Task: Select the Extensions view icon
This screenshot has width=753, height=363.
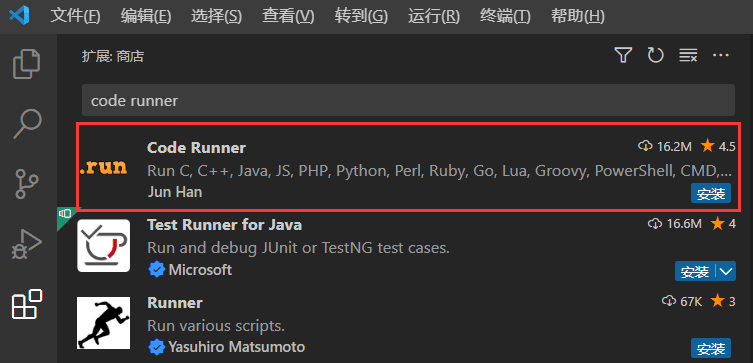Action: coord(27,304)
